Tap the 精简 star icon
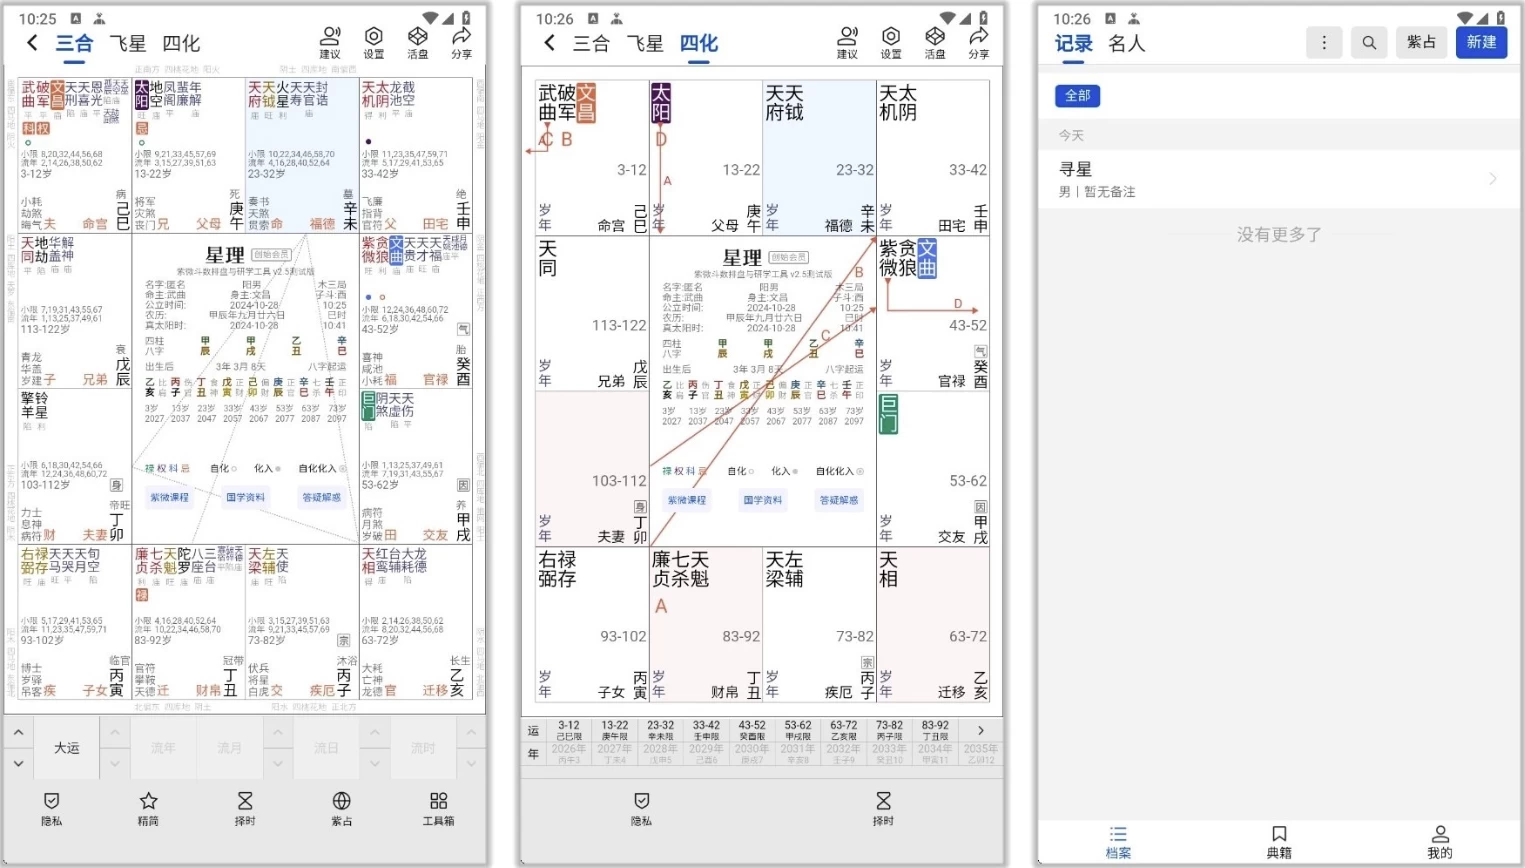The image size is (1525, 868). pyautogui.click(x=148, y=808)
